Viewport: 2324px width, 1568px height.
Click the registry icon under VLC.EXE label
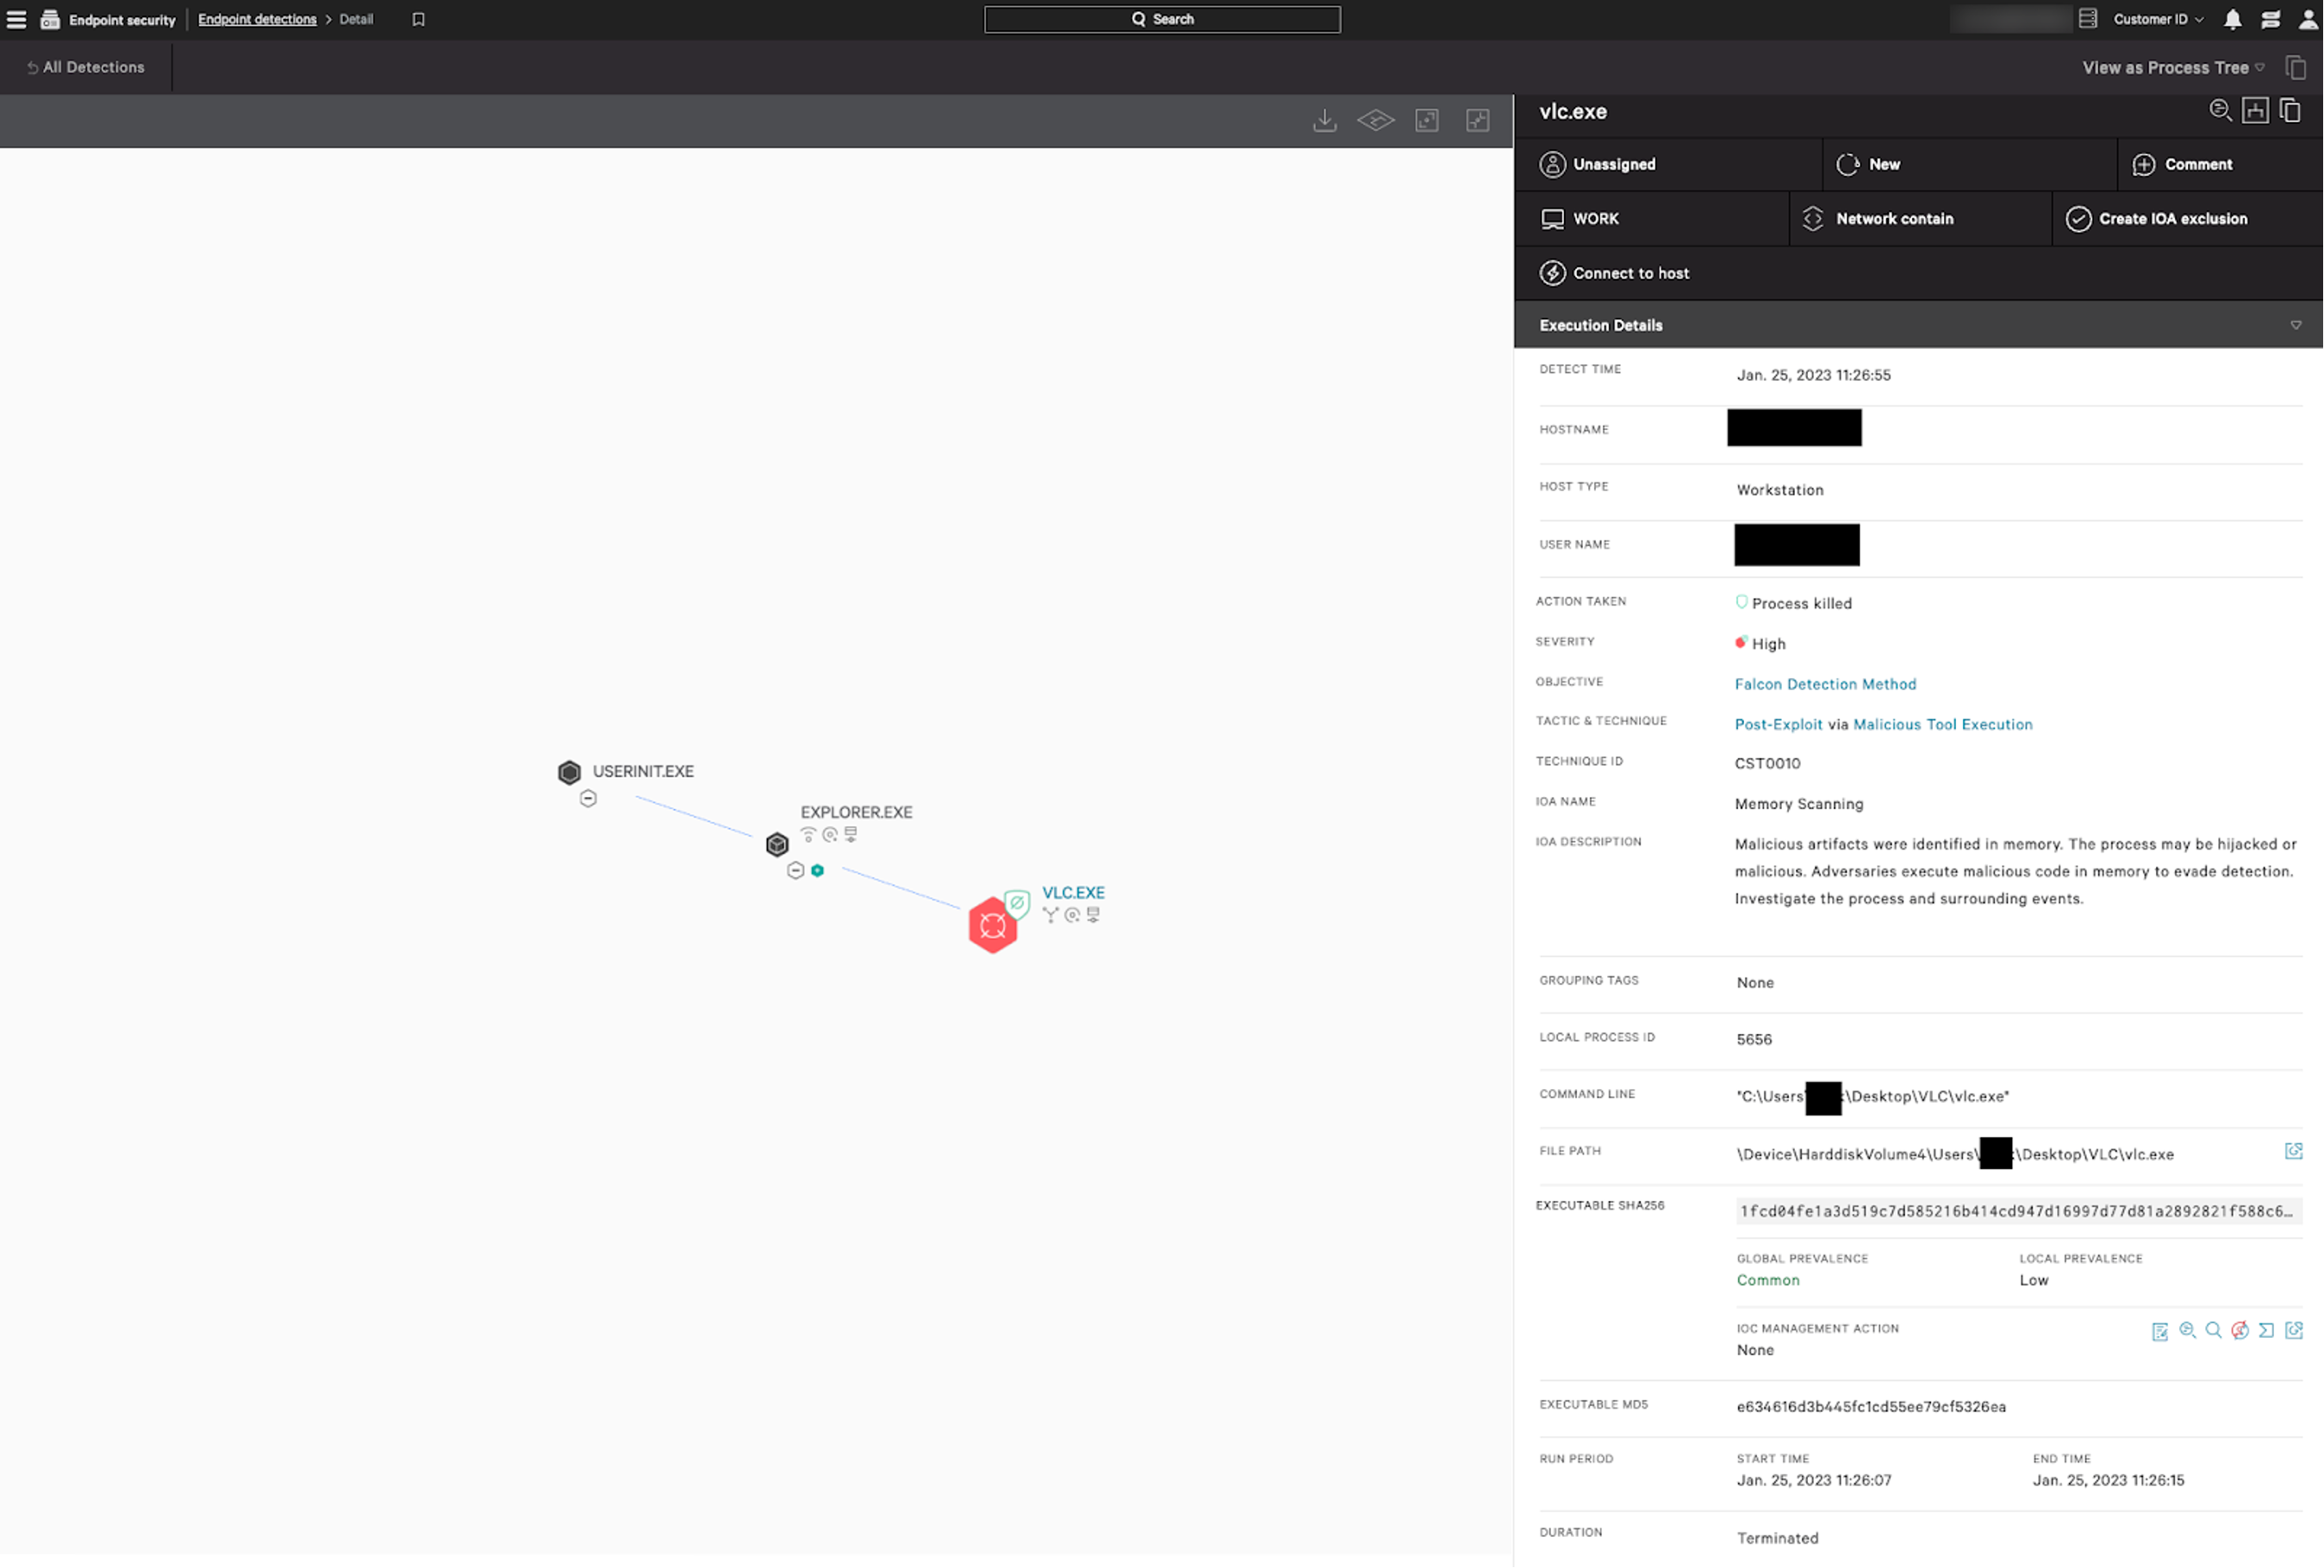pyautogui.click(x=1093, y=915)
